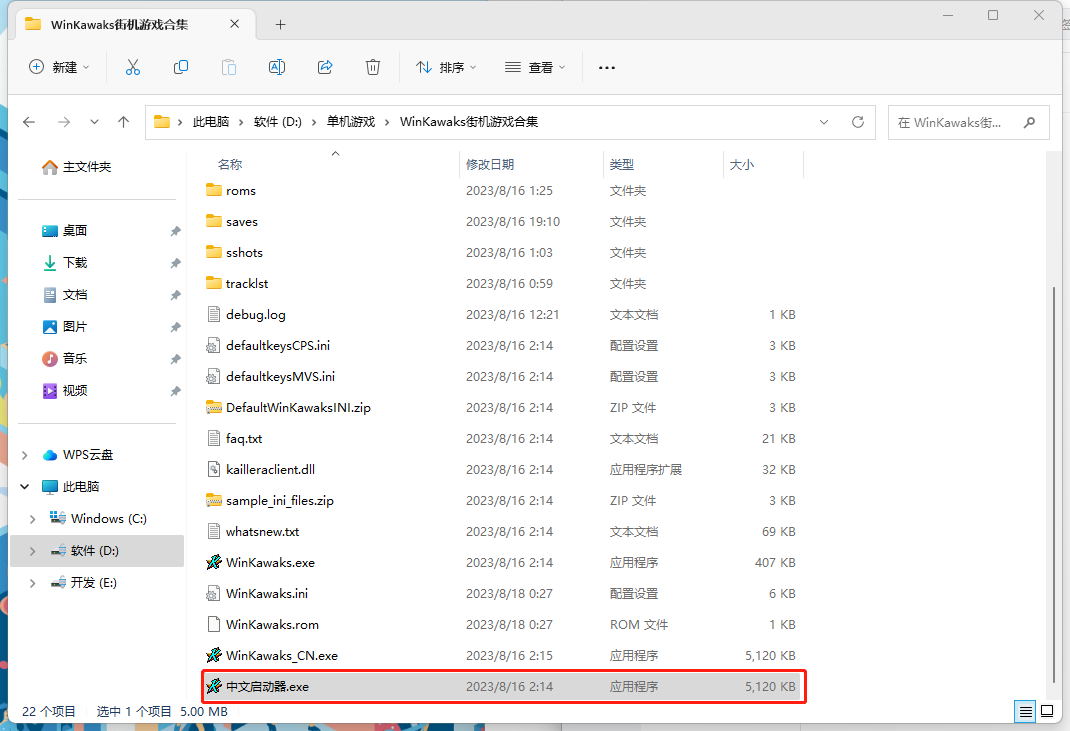
Task: Go up one folder level arrow
Action: pyautogui.click(x=124, y=122)
